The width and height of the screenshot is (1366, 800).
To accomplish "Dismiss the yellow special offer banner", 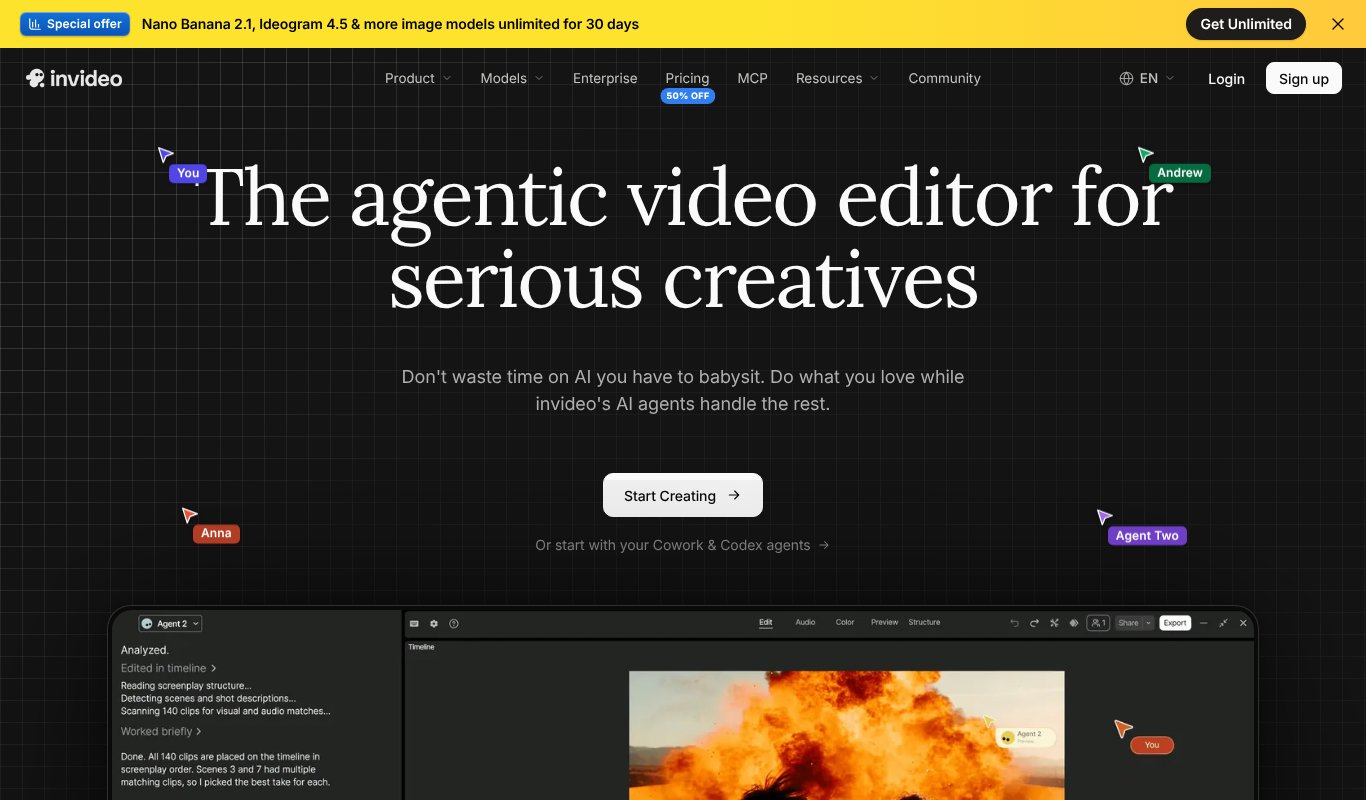I will [1338, 24].
